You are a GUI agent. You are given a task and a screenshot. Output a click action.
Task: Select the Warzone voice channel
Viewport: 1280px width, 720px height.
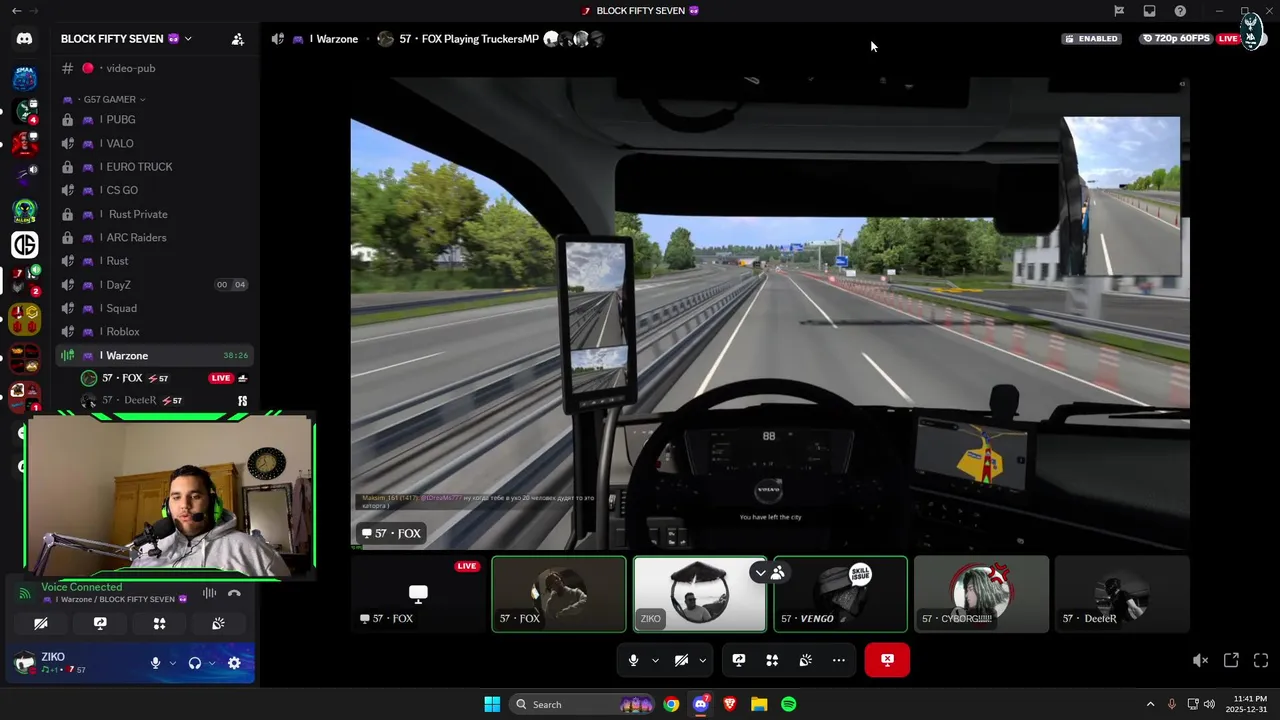point(154,355)
